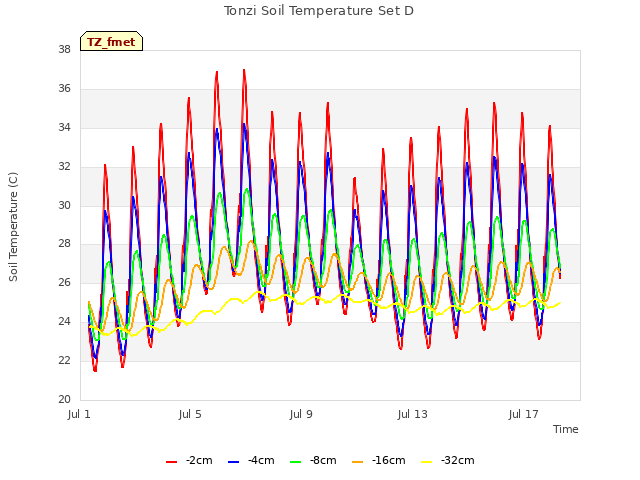Click the TZ_fmet label box
Viewport: 640px width, 480px height.
tap(111, 41)
